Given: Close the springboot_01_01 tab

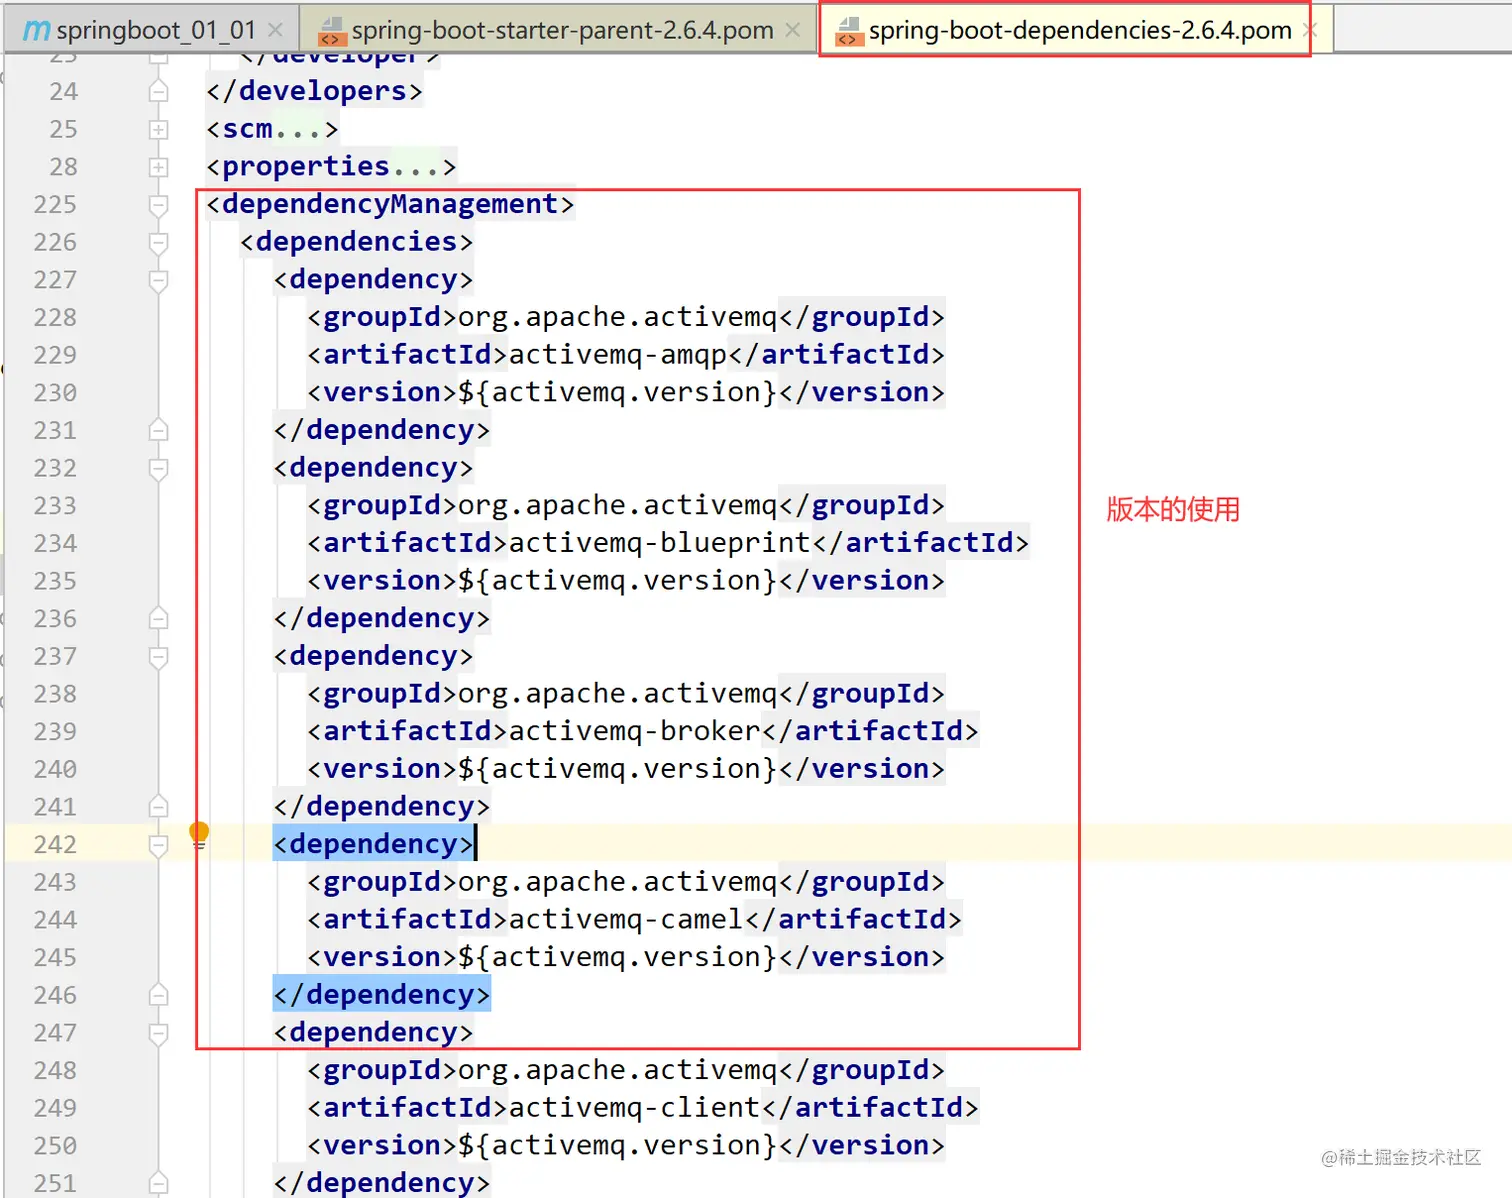Looking at the screenshot, I should [276, 30].
